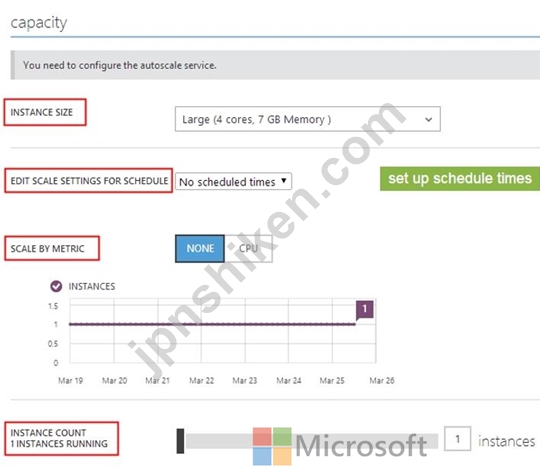Image resolution: width=540 pixels, height=469 pixels.
Task: Open the instance size dropdown
Action: [308, 119]
